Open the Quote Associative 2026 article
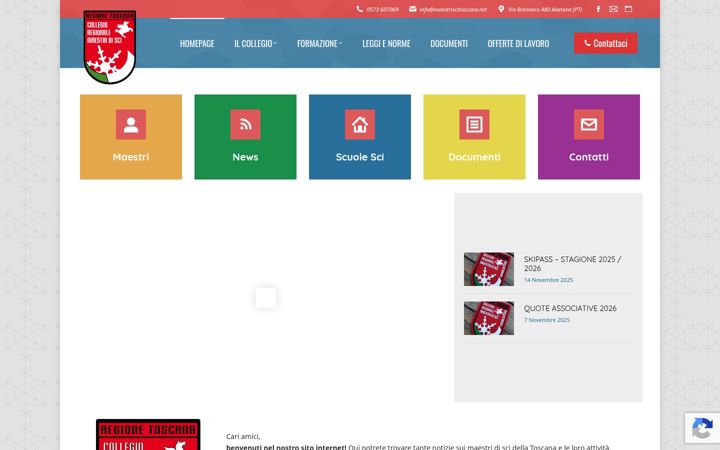720x450 pixels. [570, 309]
